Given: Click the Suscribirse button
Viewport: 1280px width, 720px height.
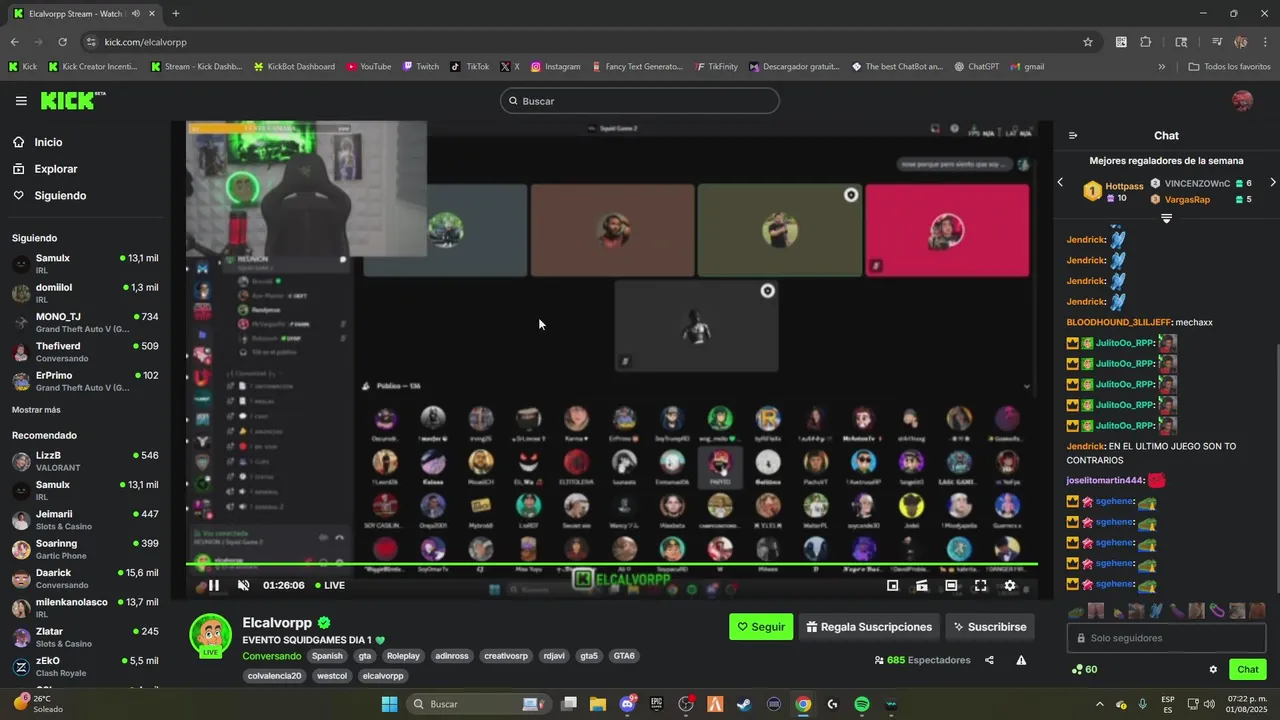Looking at the screenshot, I should [990, 627].
